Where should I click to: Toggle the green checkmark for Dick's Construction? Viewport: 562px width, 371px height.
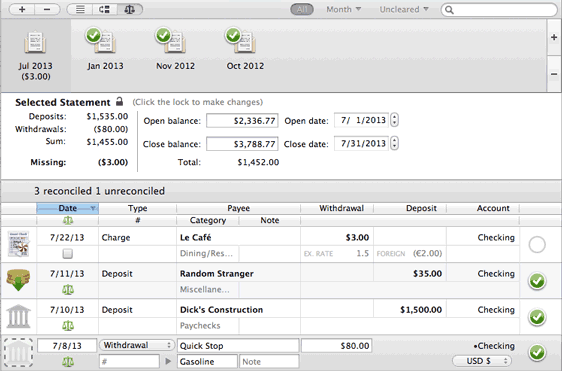pyautogui.click(x=537, y=317)
